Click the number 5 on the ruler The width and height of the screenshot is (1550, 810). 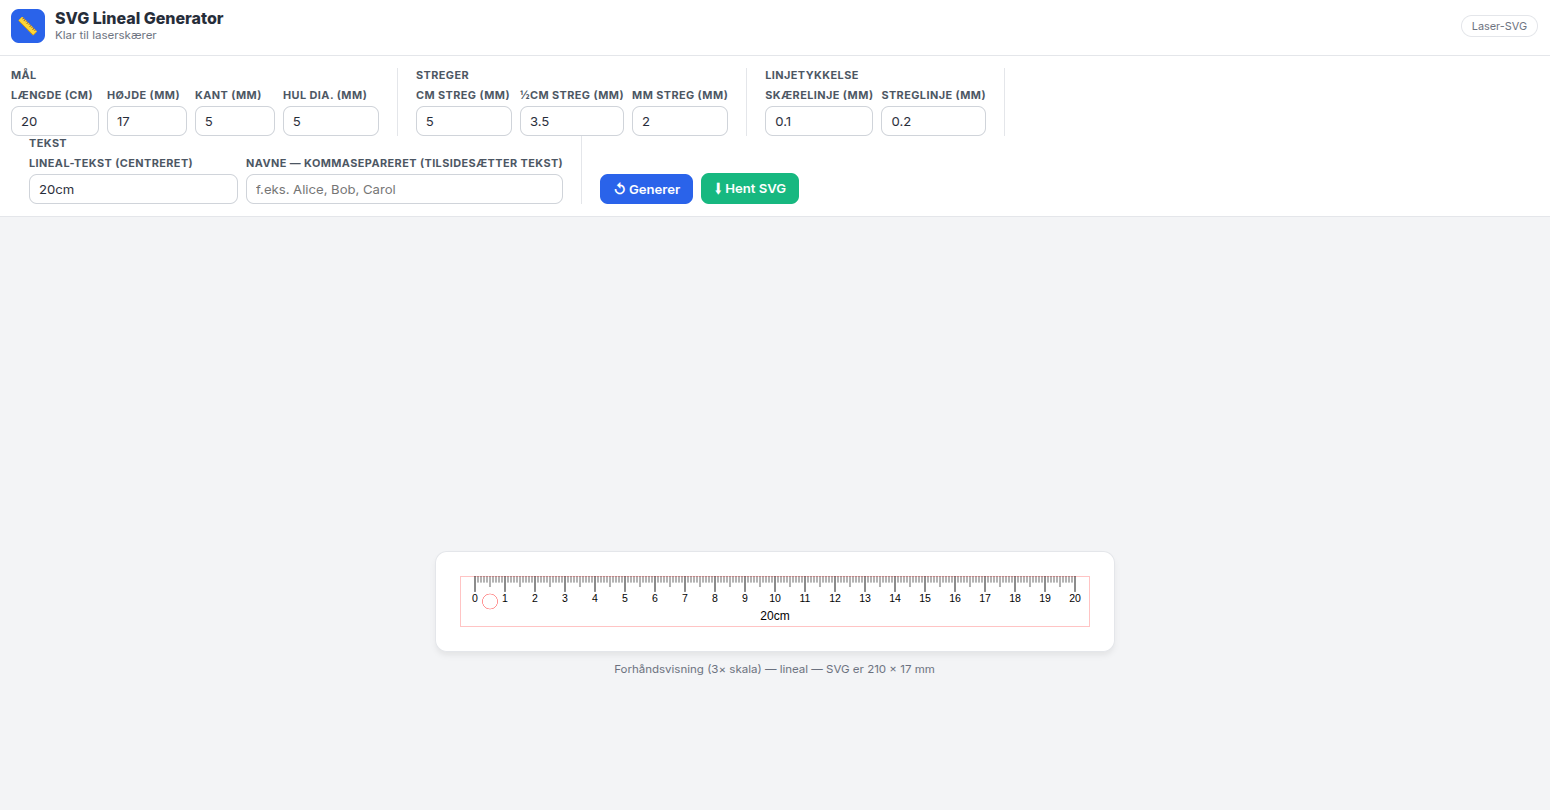click(x=625, y=598)
